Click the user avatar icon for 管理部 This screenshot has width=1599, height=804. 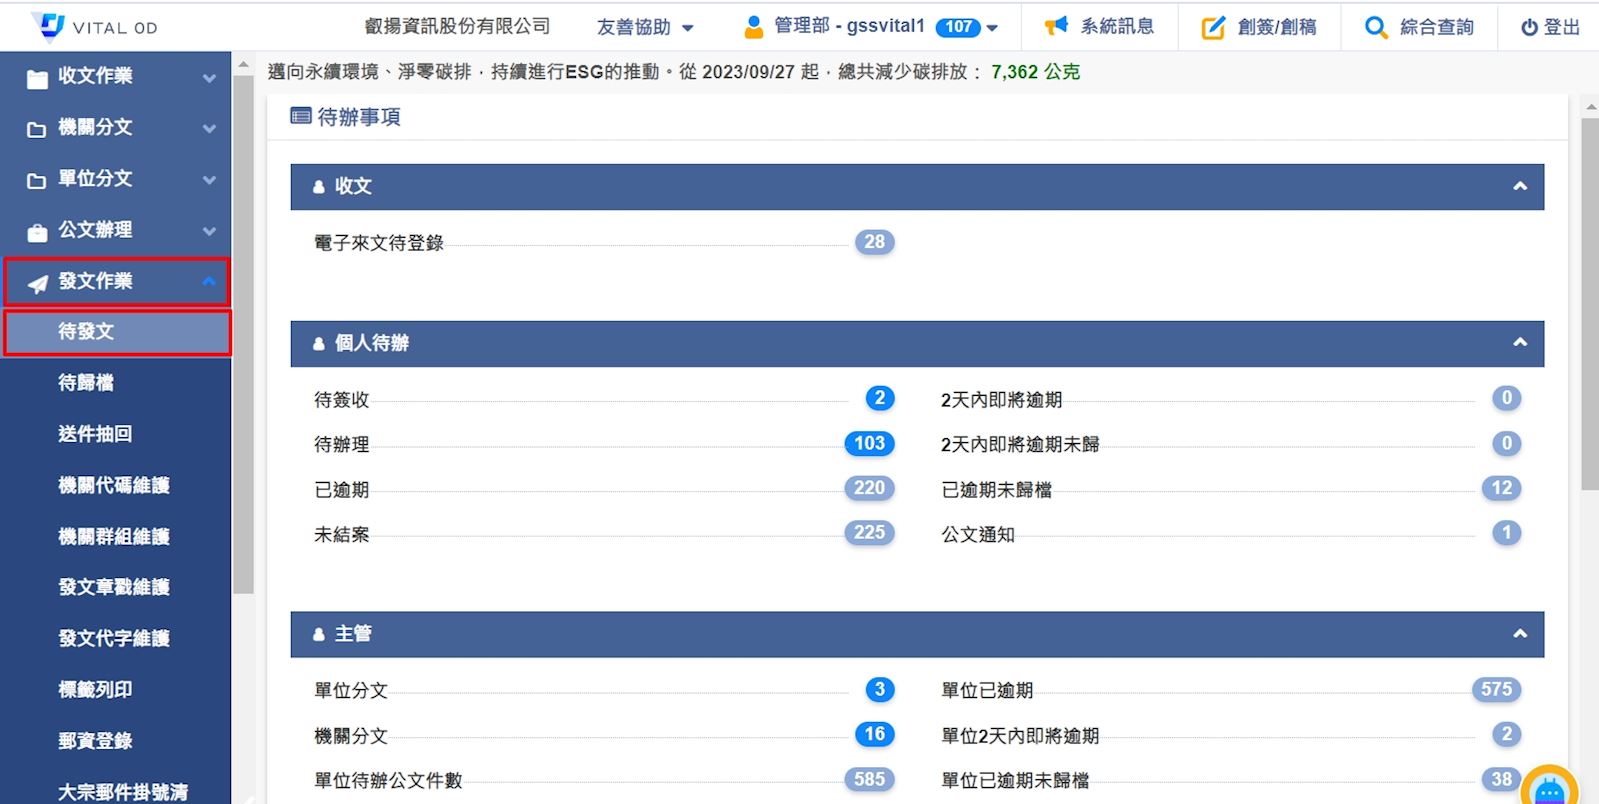[754, 27]
